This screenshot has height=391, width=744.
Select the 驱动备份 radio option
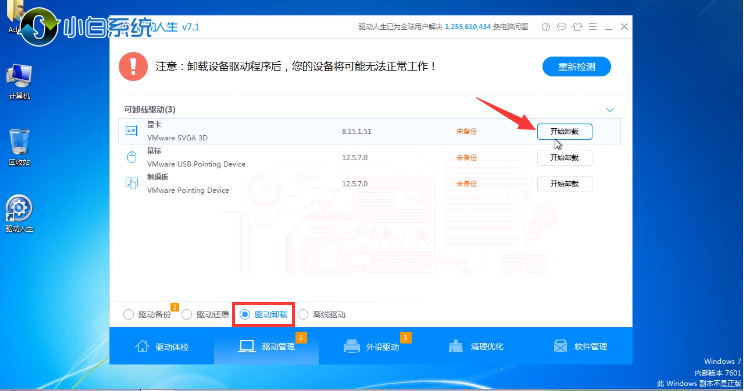click(128, 315)
